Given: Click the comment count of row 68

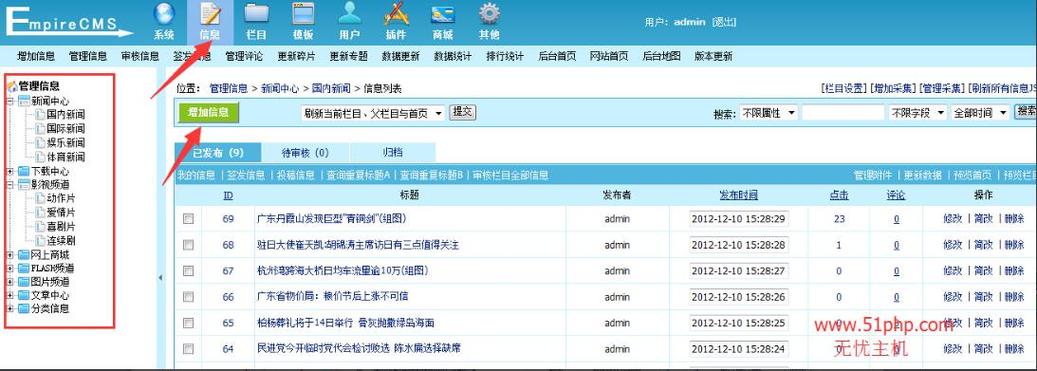Looking at the screenshot, I should point(896,245).
